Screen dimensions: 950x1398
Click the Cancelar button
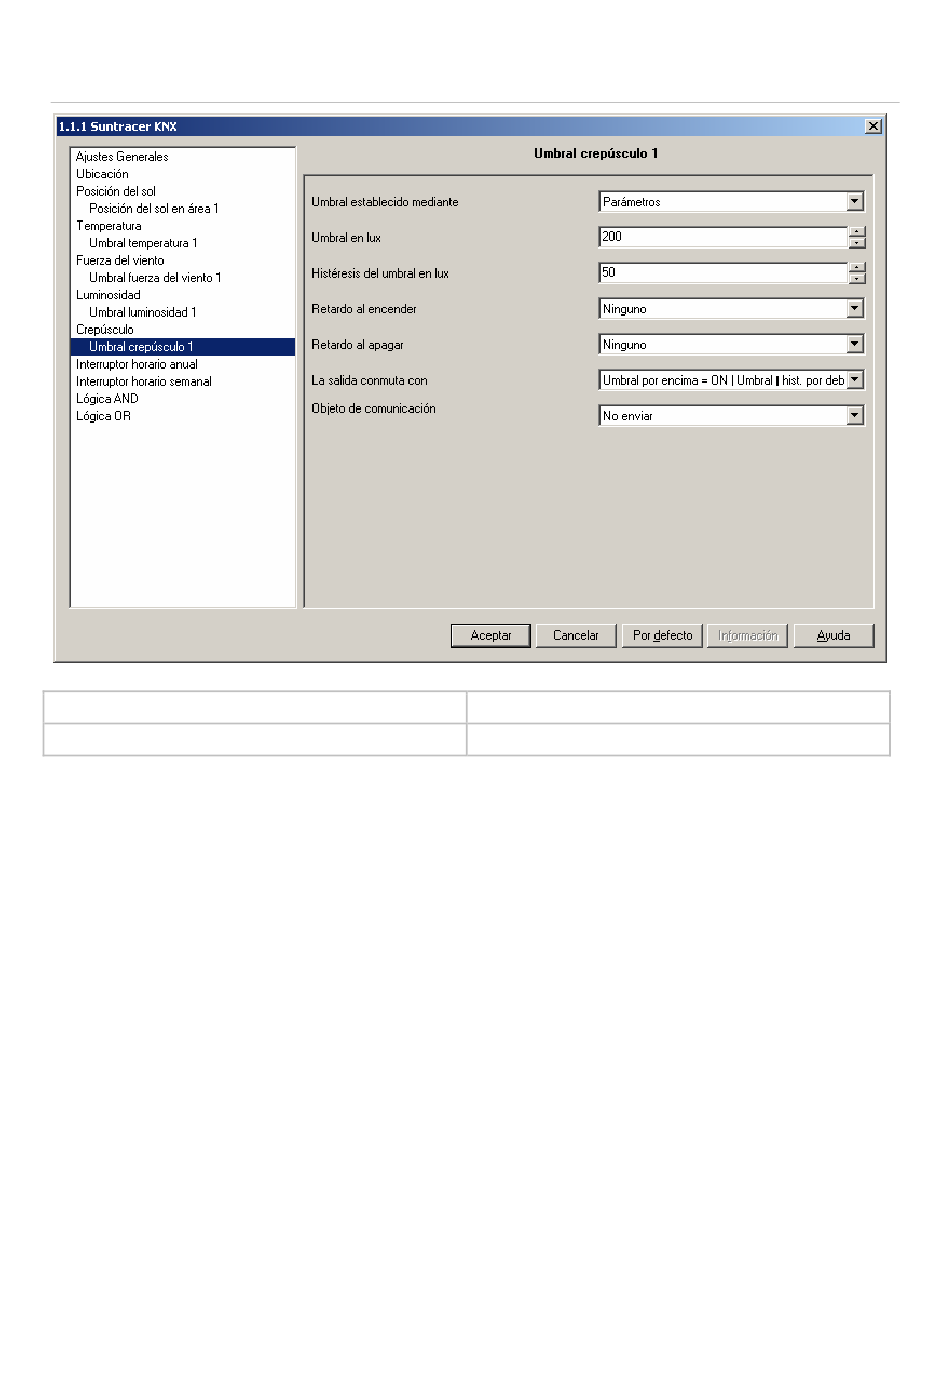[576, 636]
